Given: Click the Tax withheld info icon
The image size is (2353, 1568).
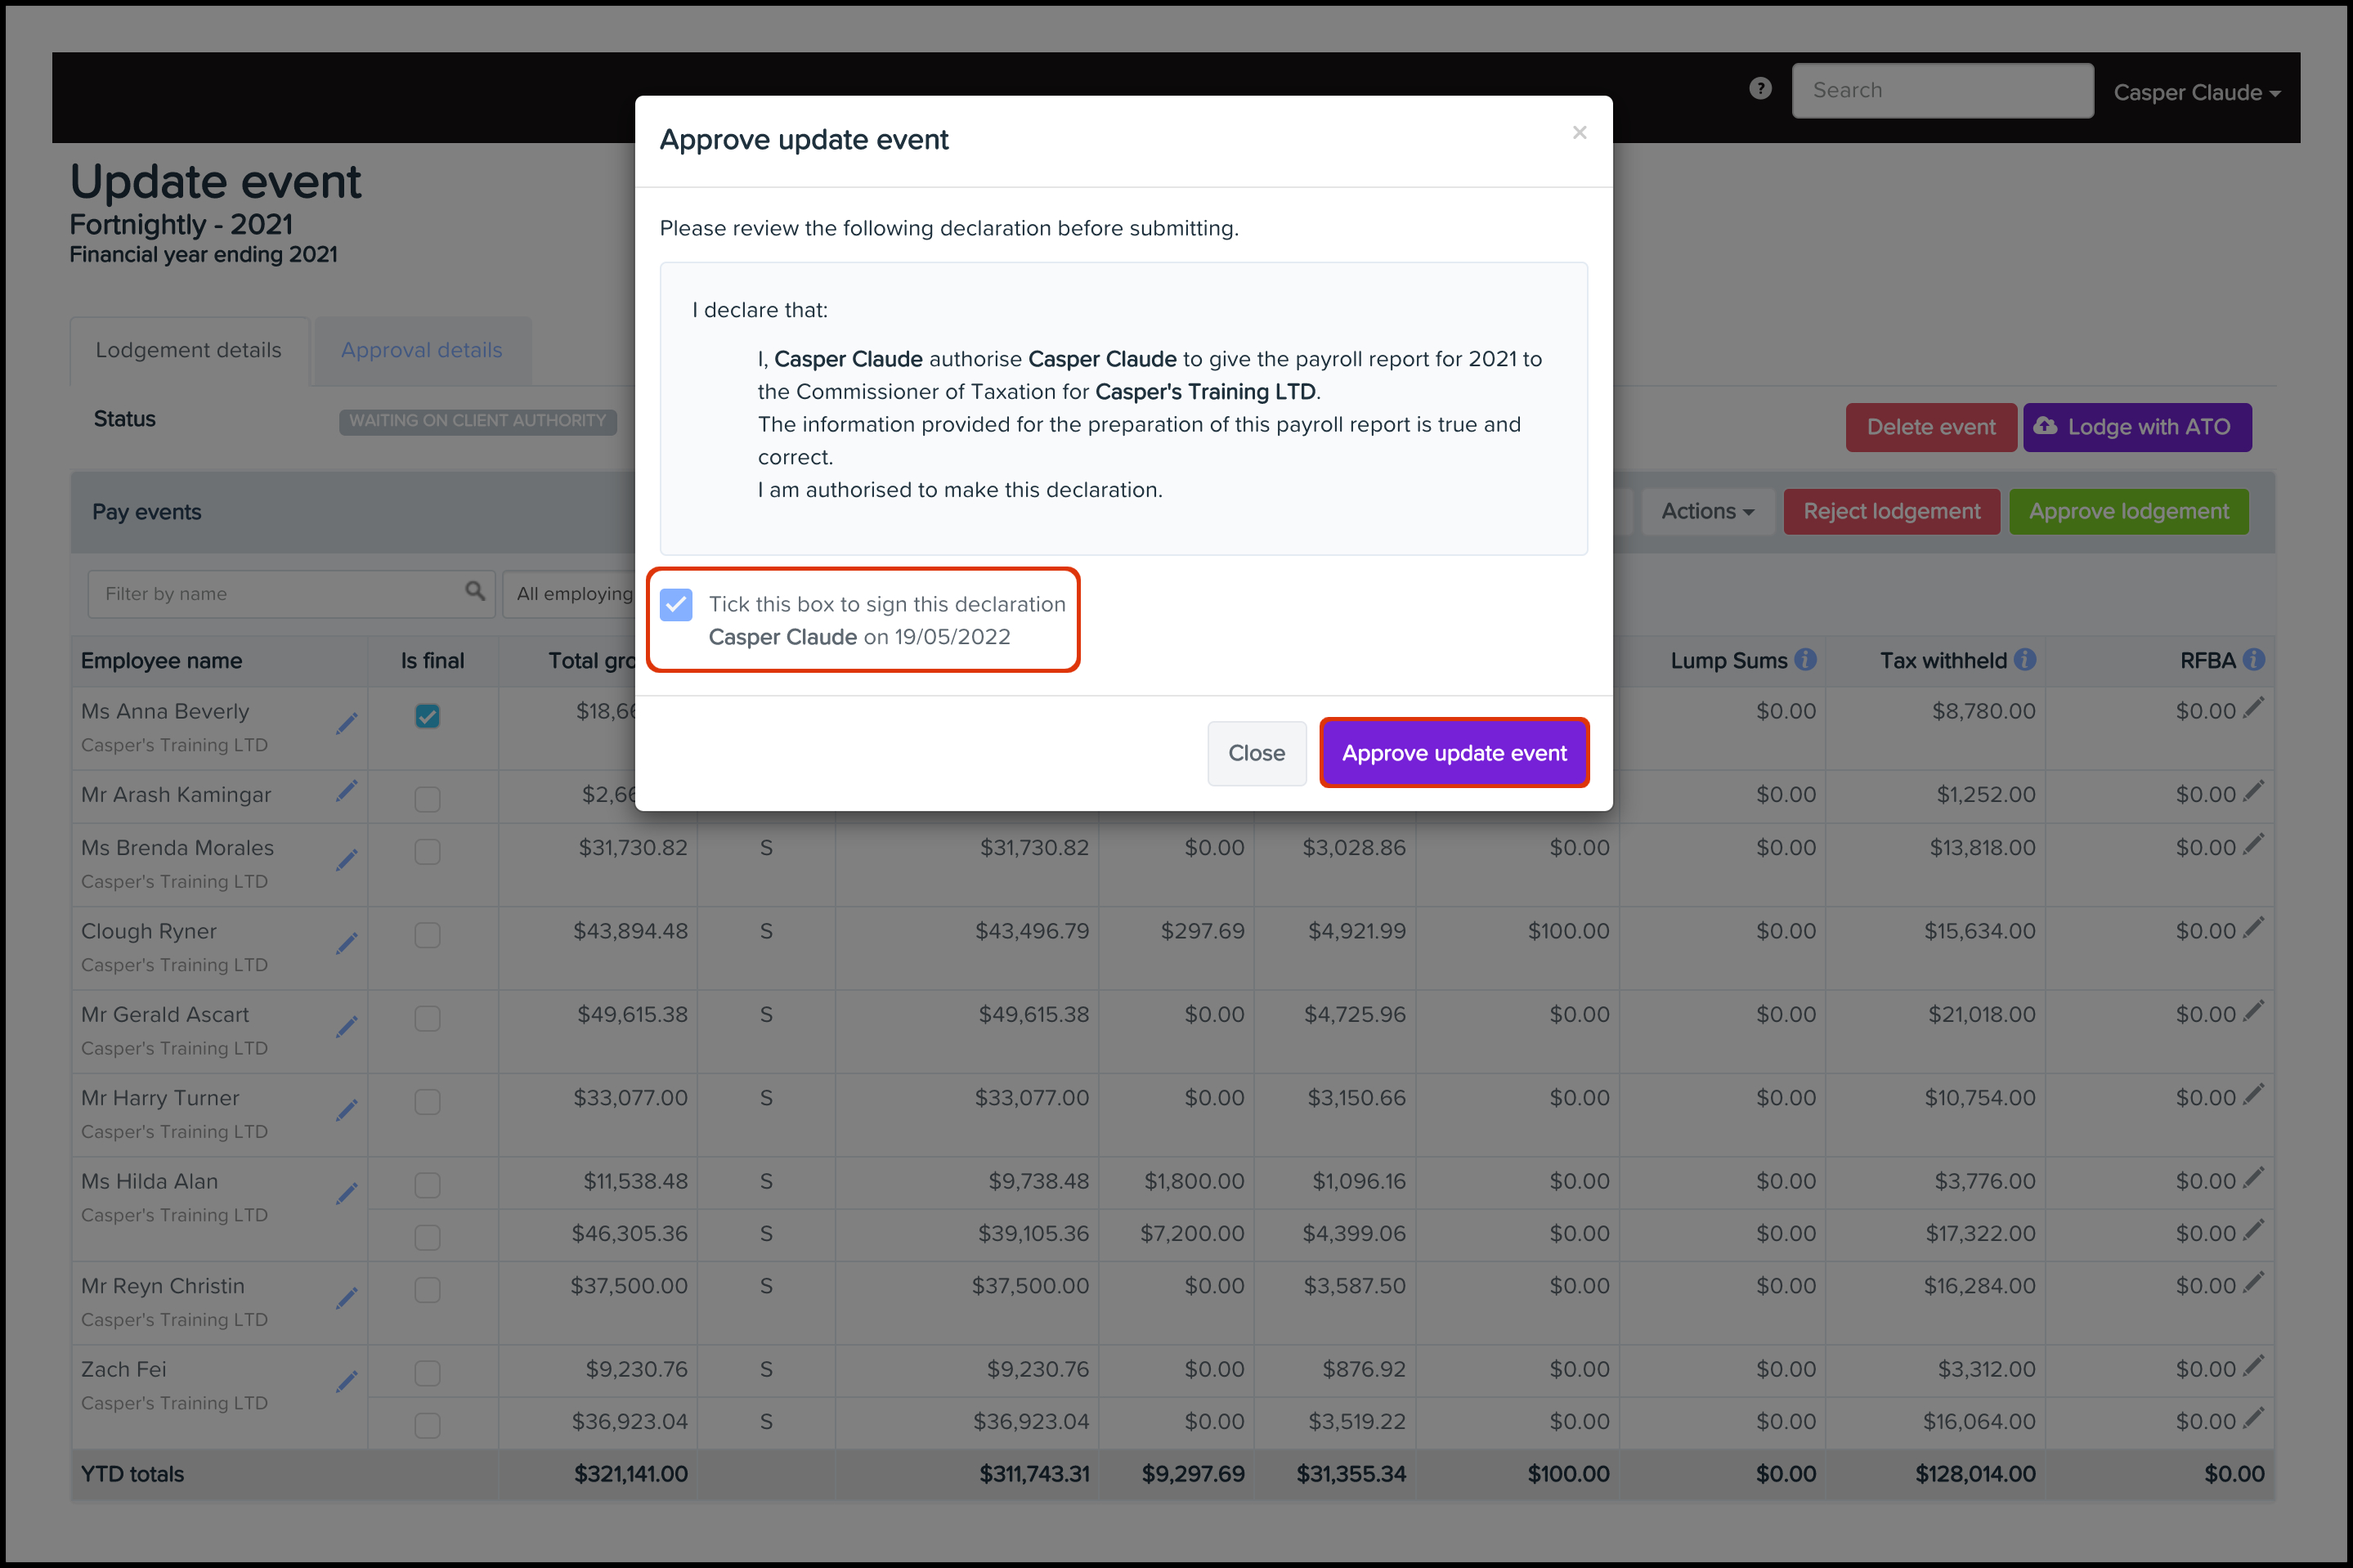Looking at the screenshot, I should tap(2025, 660).
